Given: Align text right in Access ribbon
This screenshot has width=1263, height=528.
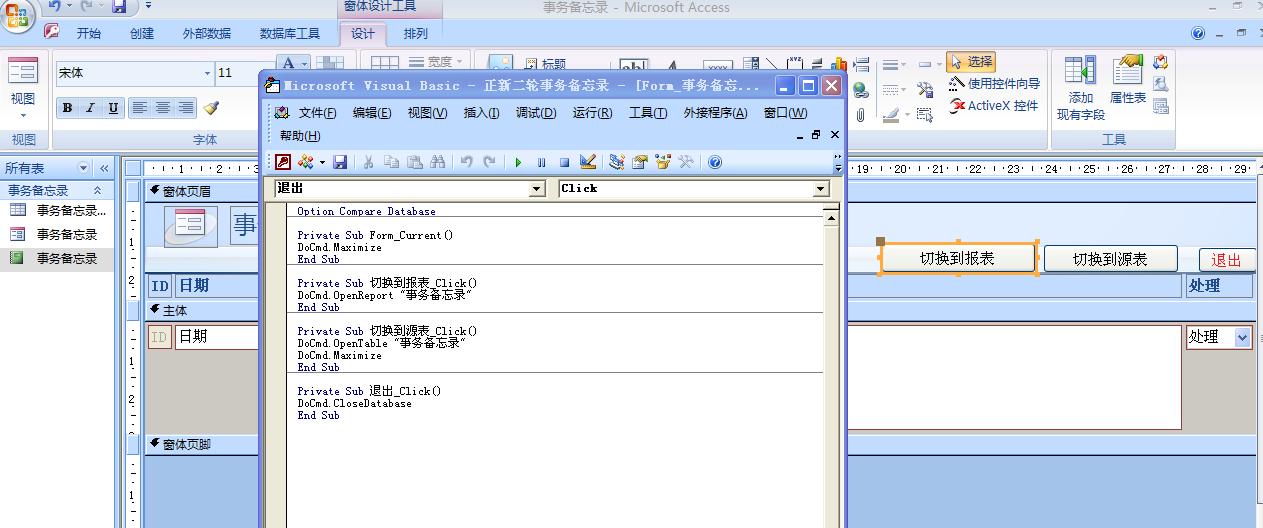Looking at the screenshot, I should 186,108.
